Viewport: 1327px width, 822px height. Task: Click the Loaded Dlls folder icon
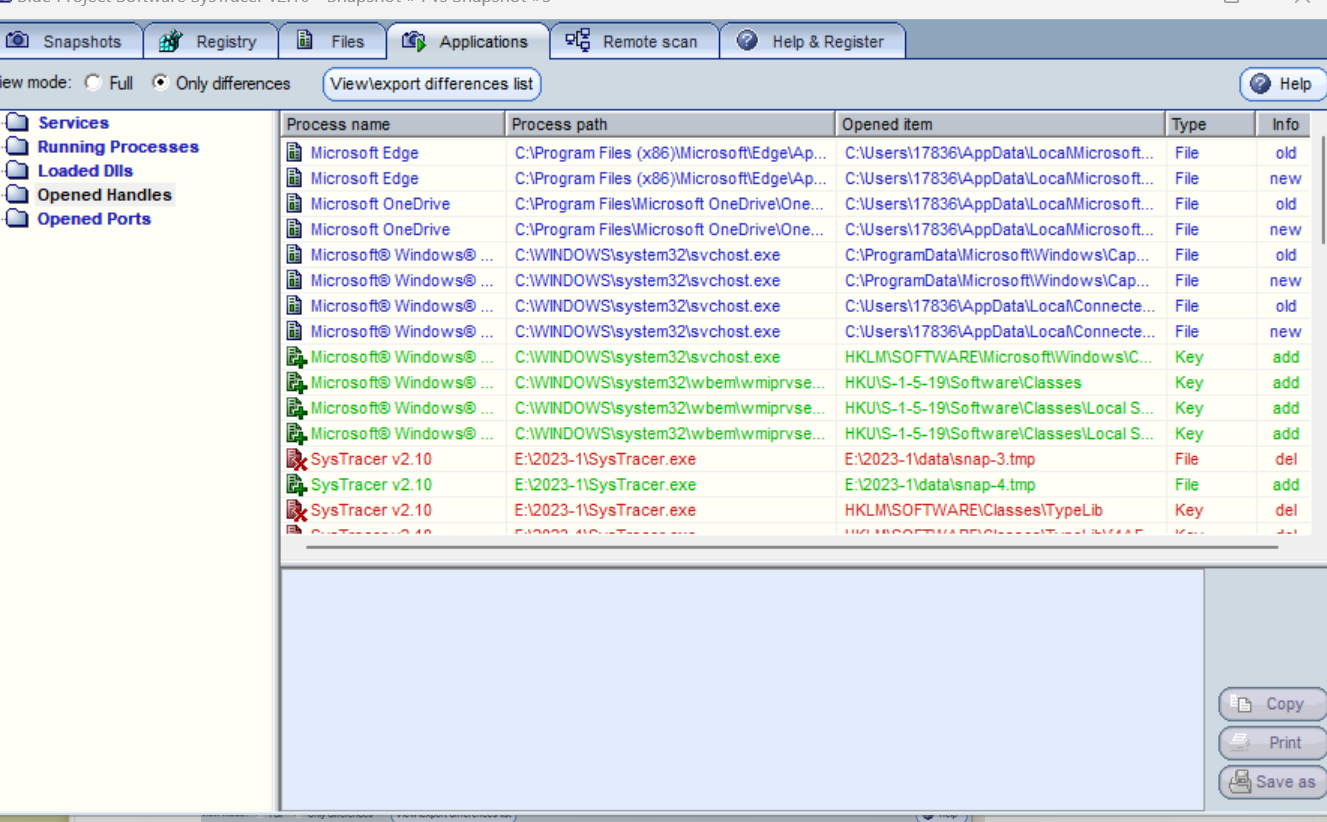click(x=17, y=171)
